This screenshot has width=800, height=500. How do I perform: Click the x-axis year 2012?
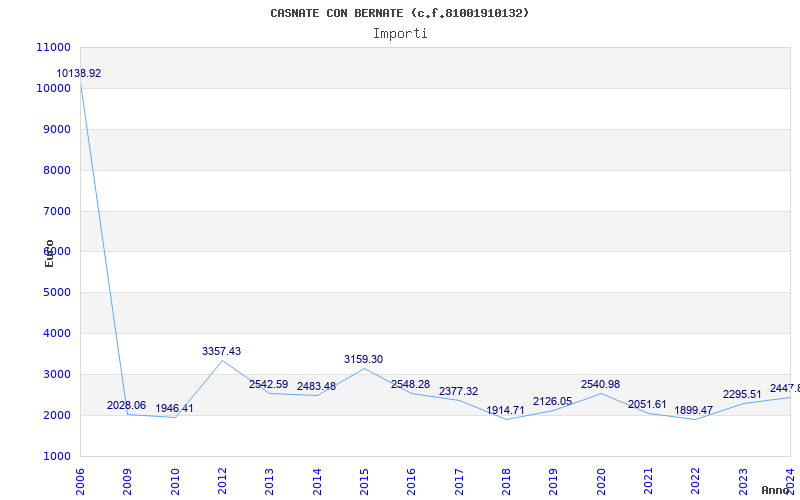coord(222,482)
